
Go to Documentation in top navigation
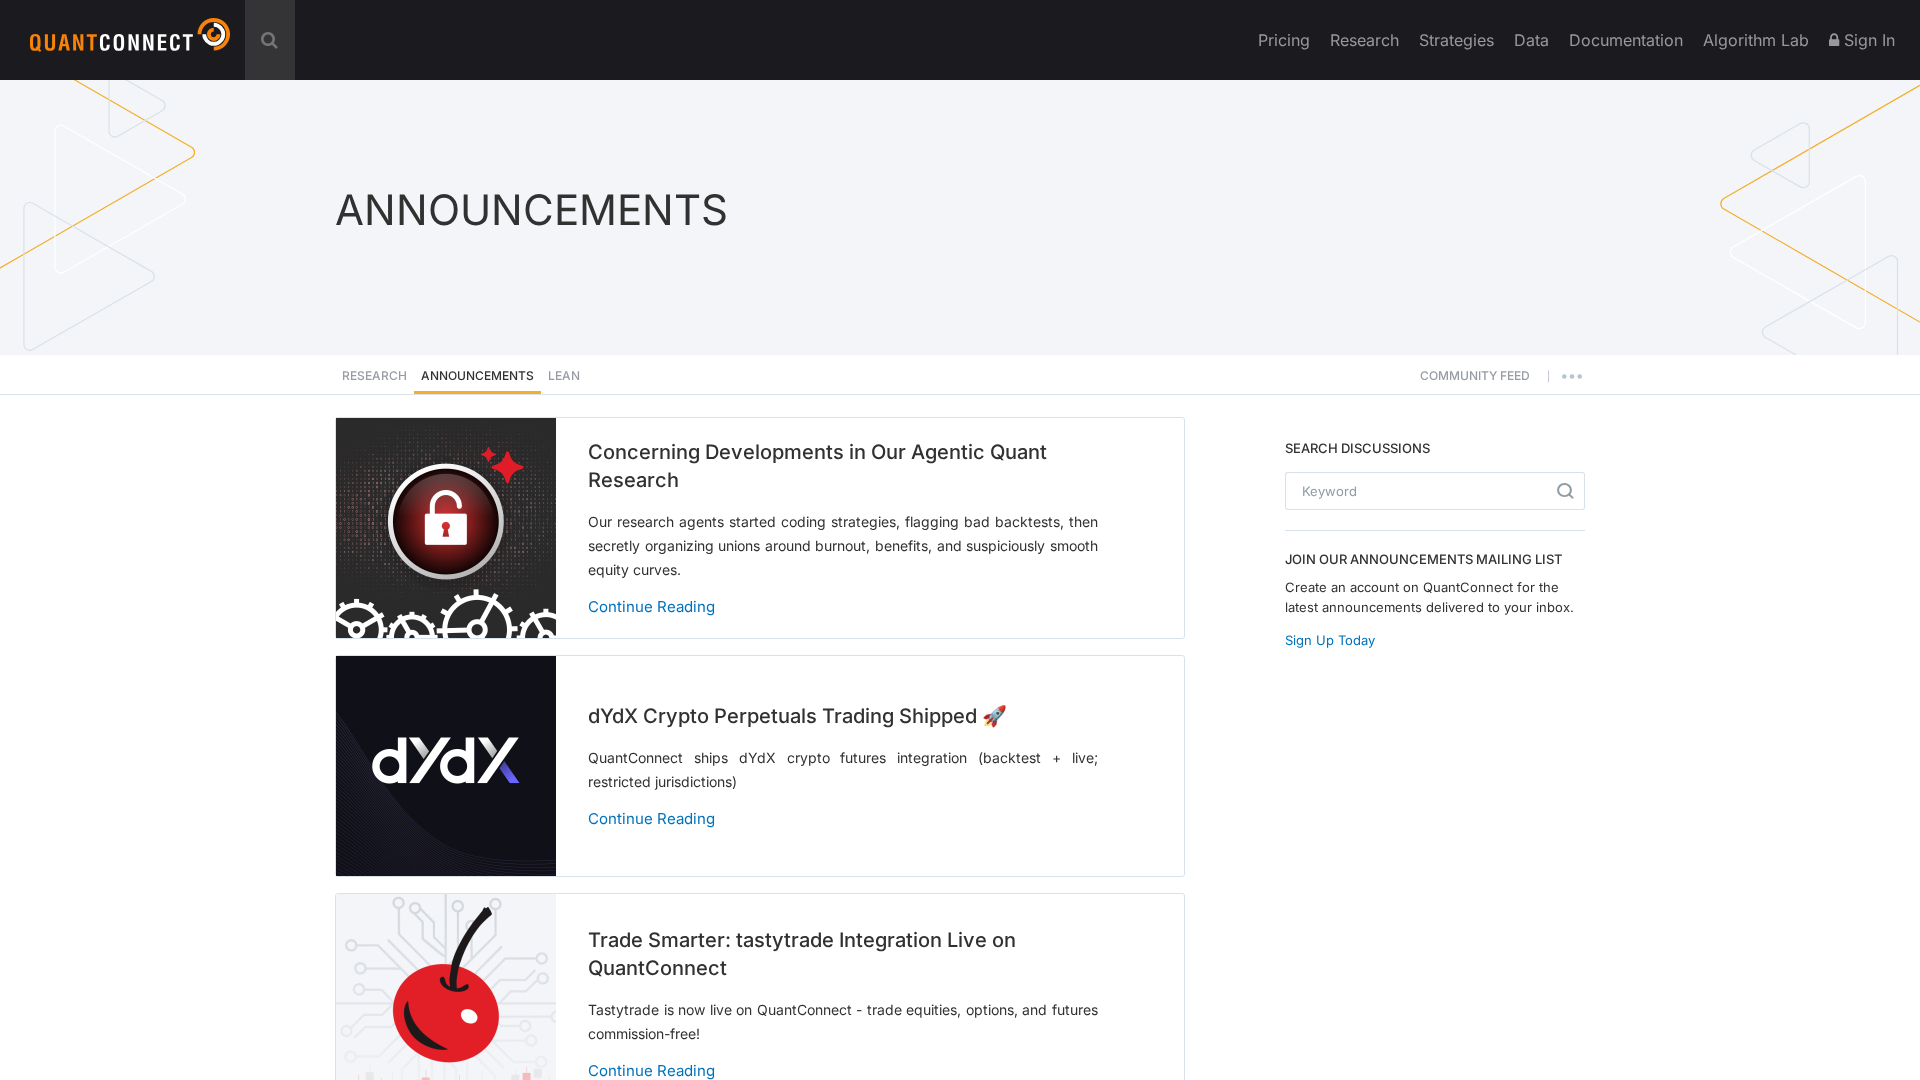click(1625, 40)
